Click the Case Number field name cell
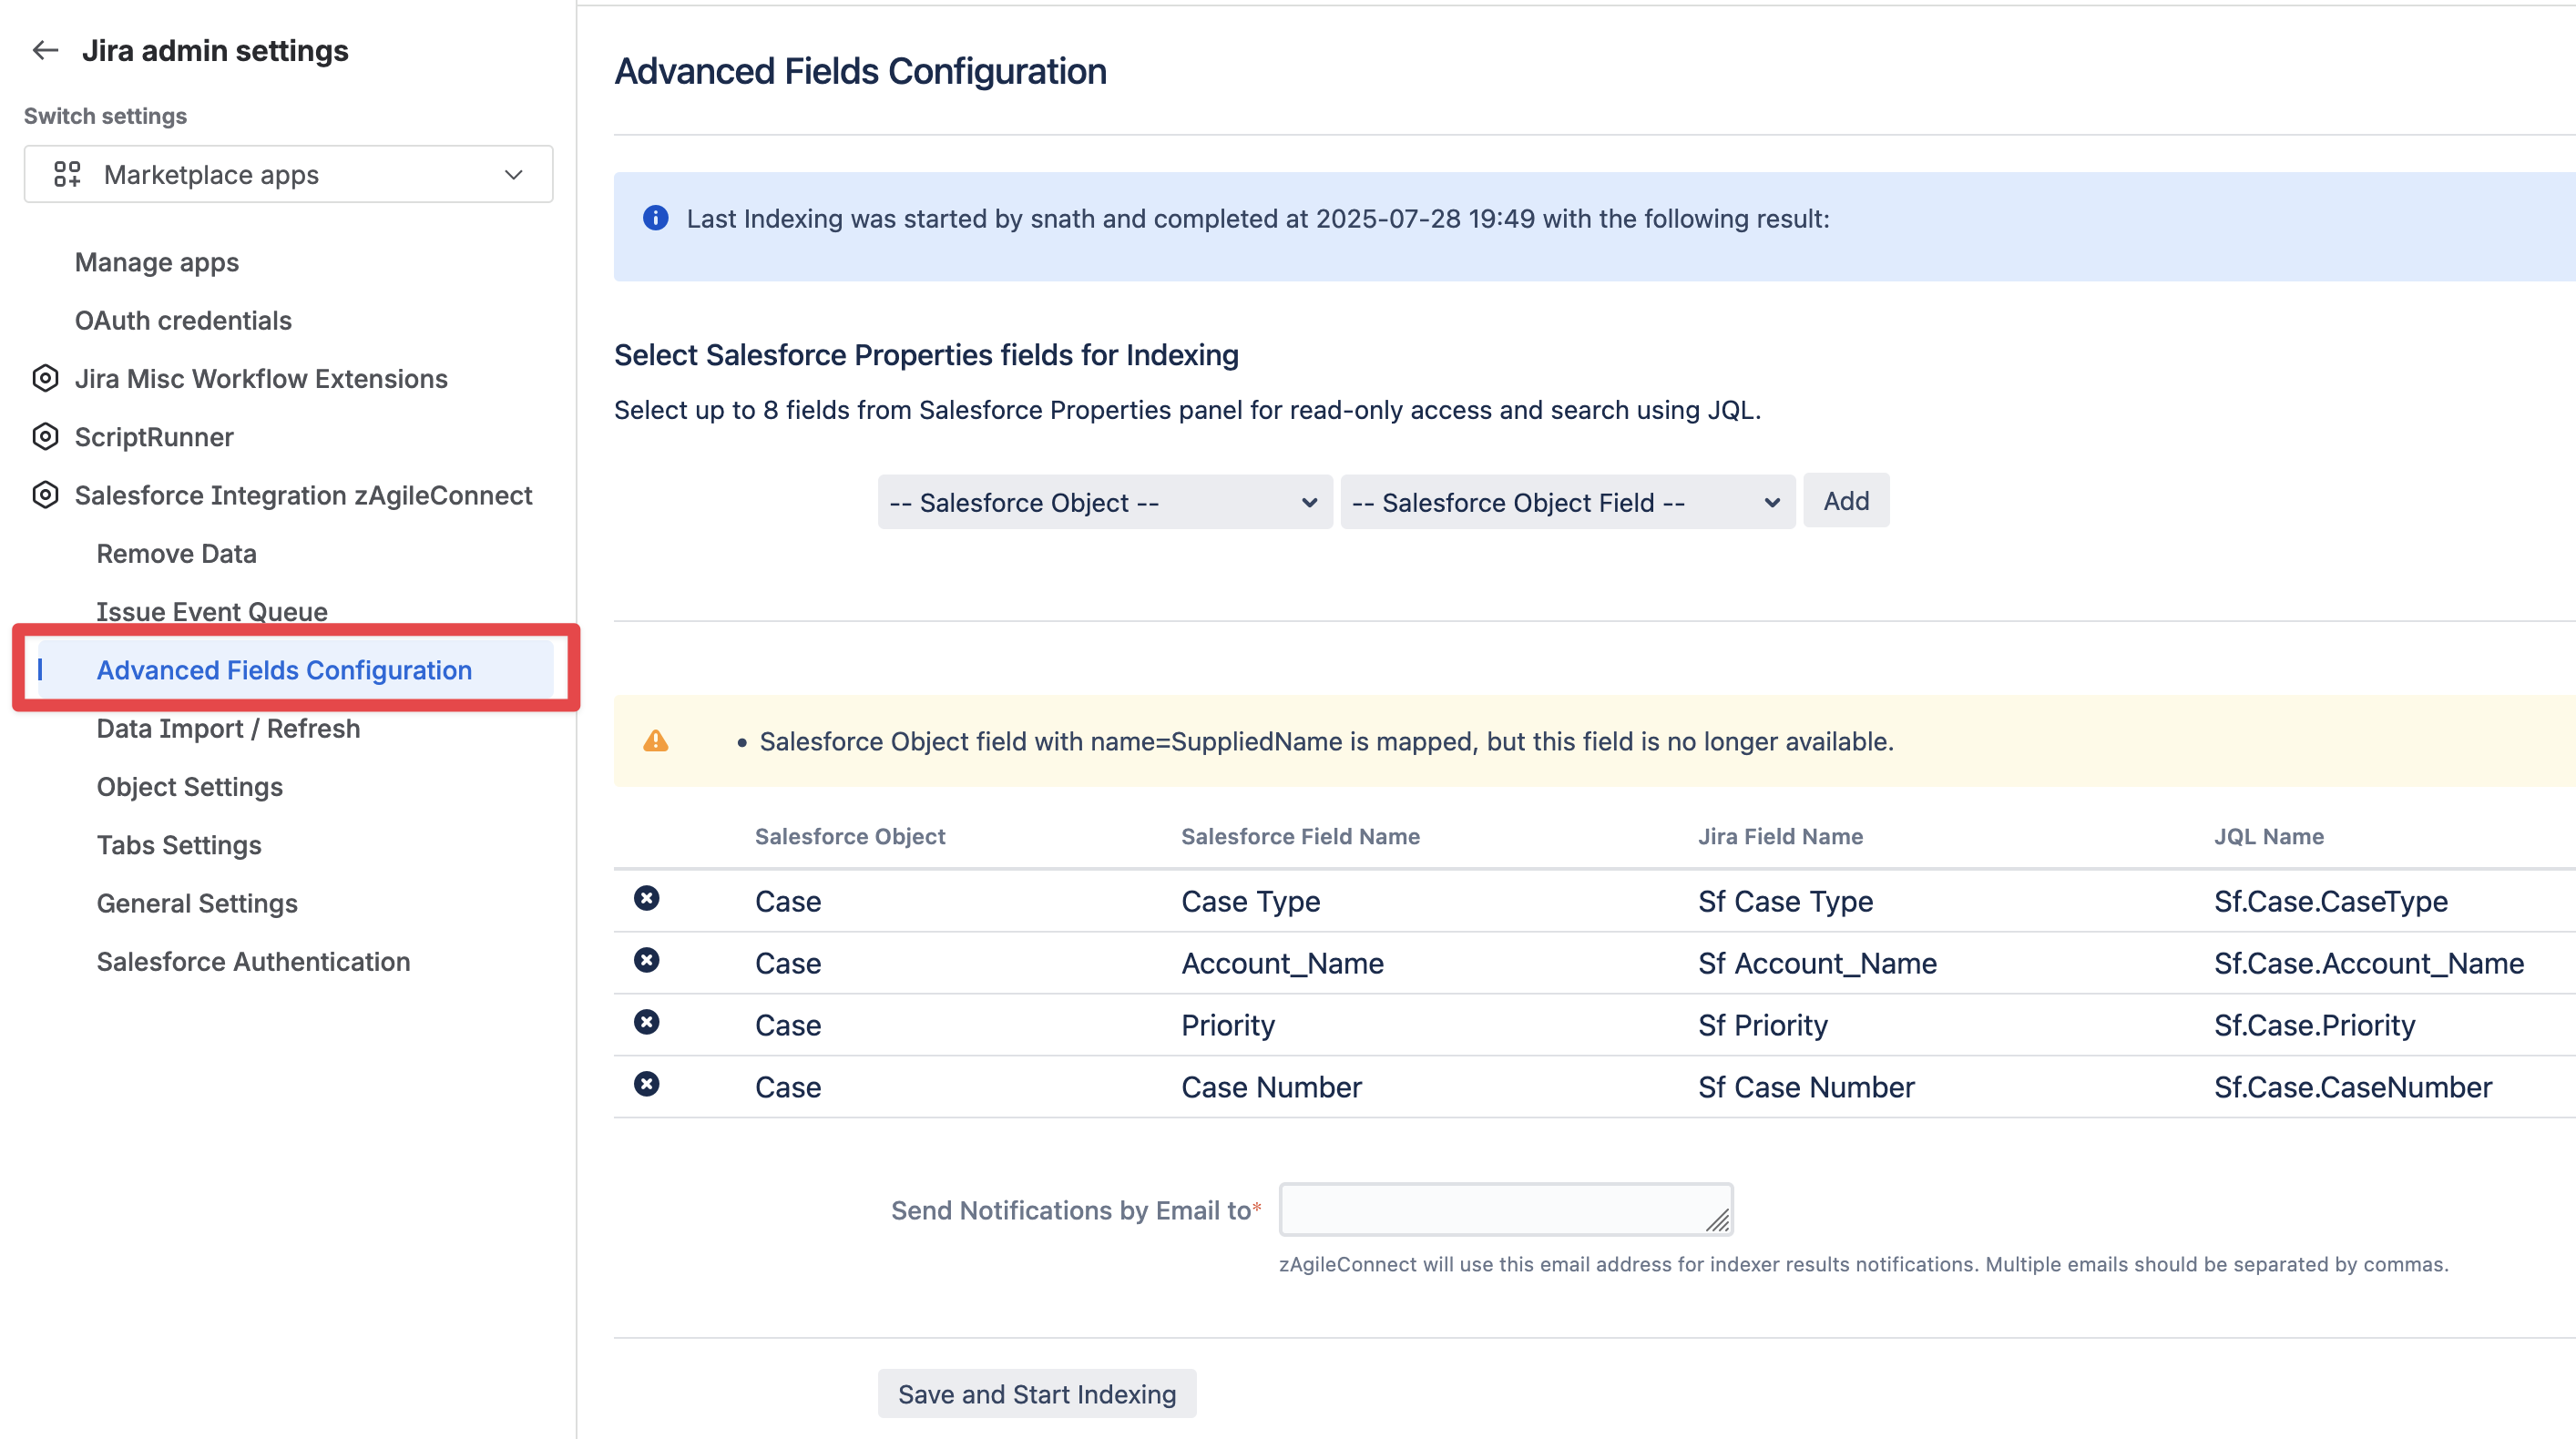 (1271, 1087)
